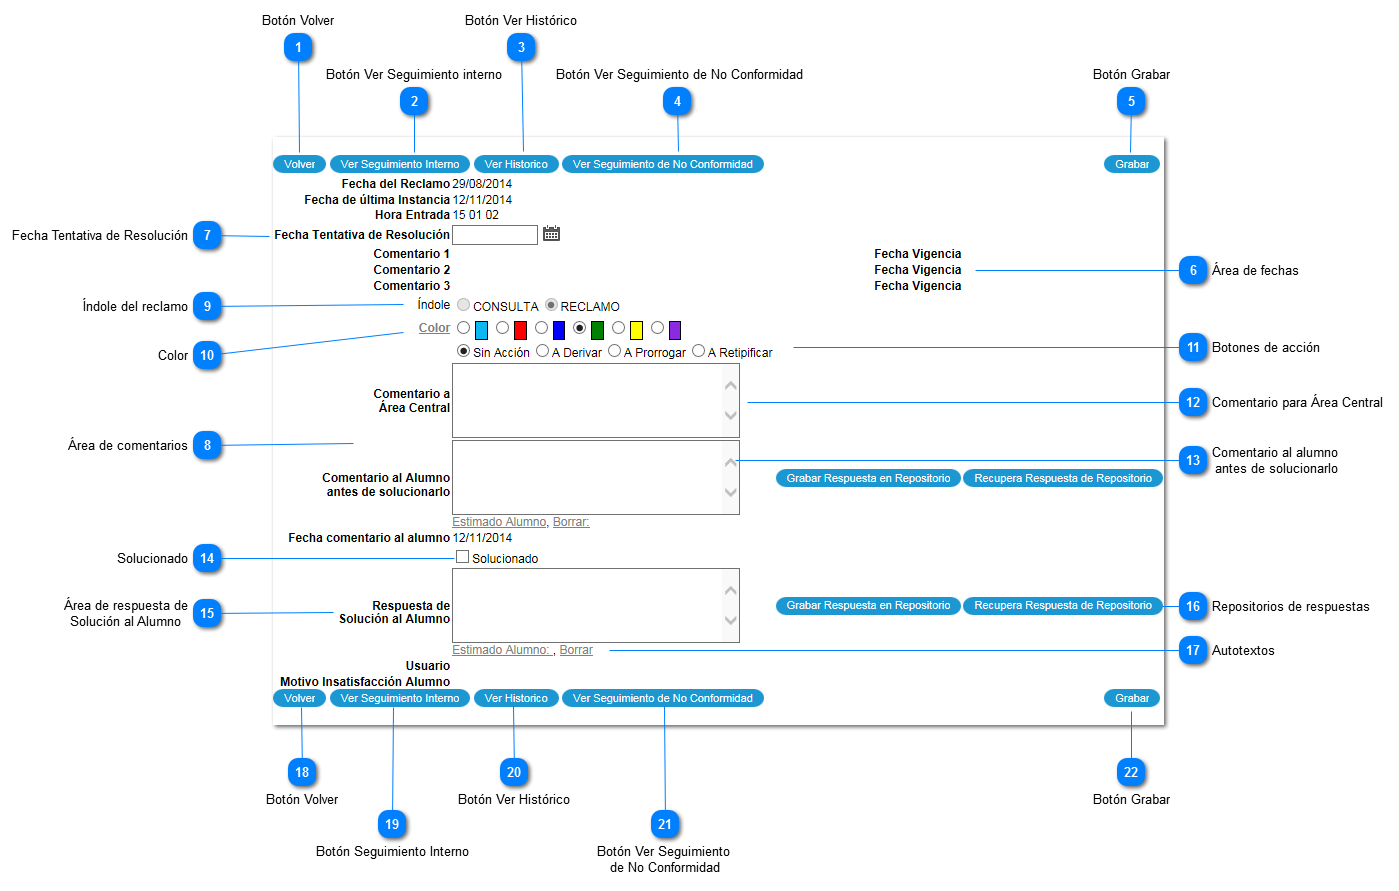Focus the Fecha Tentativa de Resolución date field
The width and height of the screenshot is (1399, 891).
(495, 235)
